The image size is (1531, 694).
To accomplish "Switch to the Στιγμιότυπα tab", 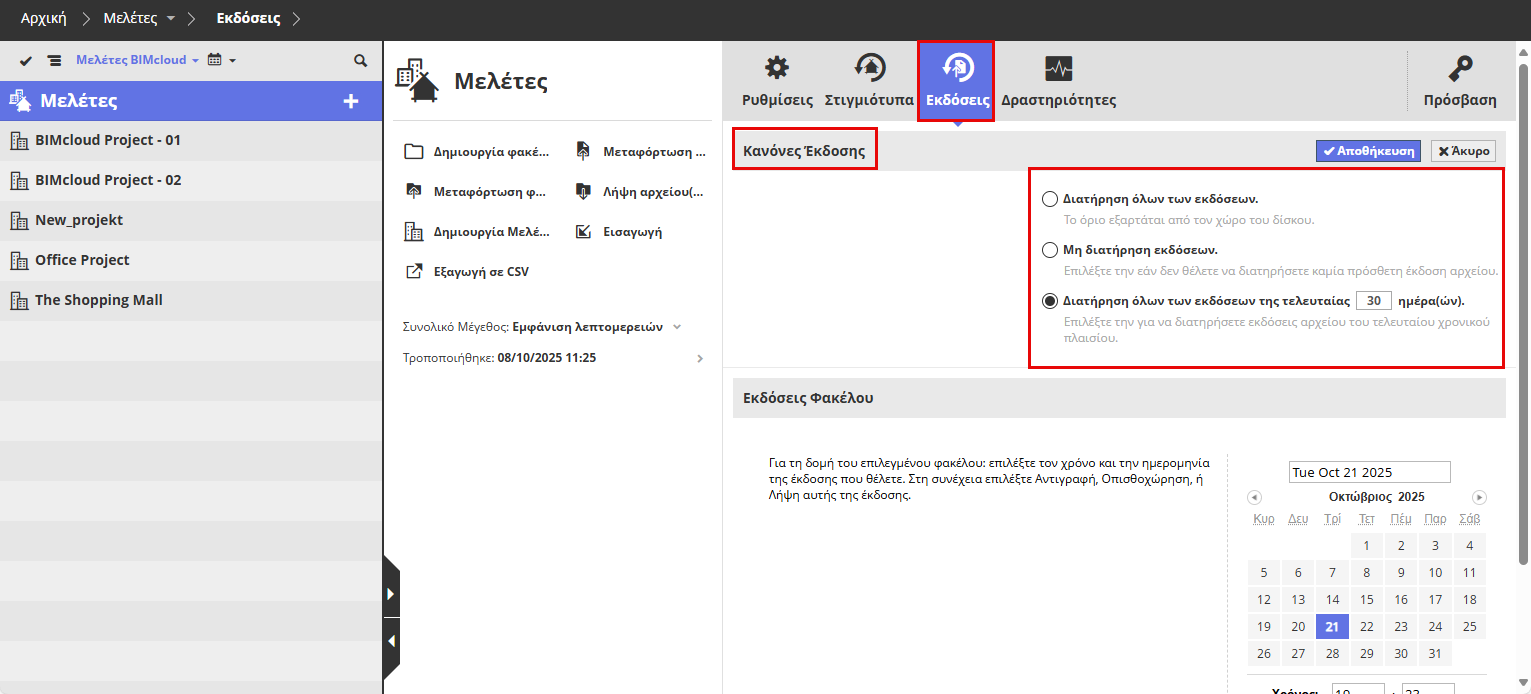I will point(869,81).
